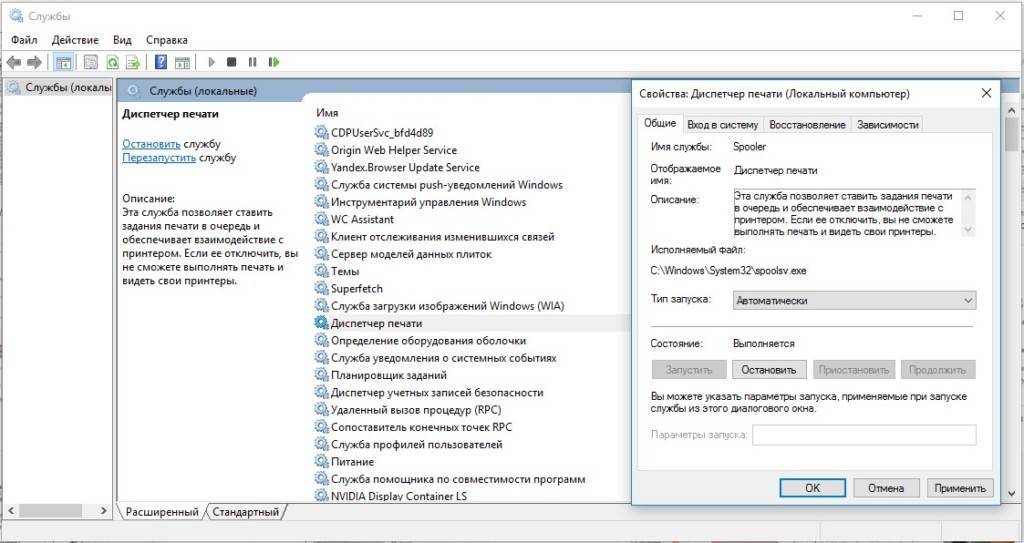The image size is (1024, 543).
Task: Switch to the Вход в систему tab
Action: (723, 125)
